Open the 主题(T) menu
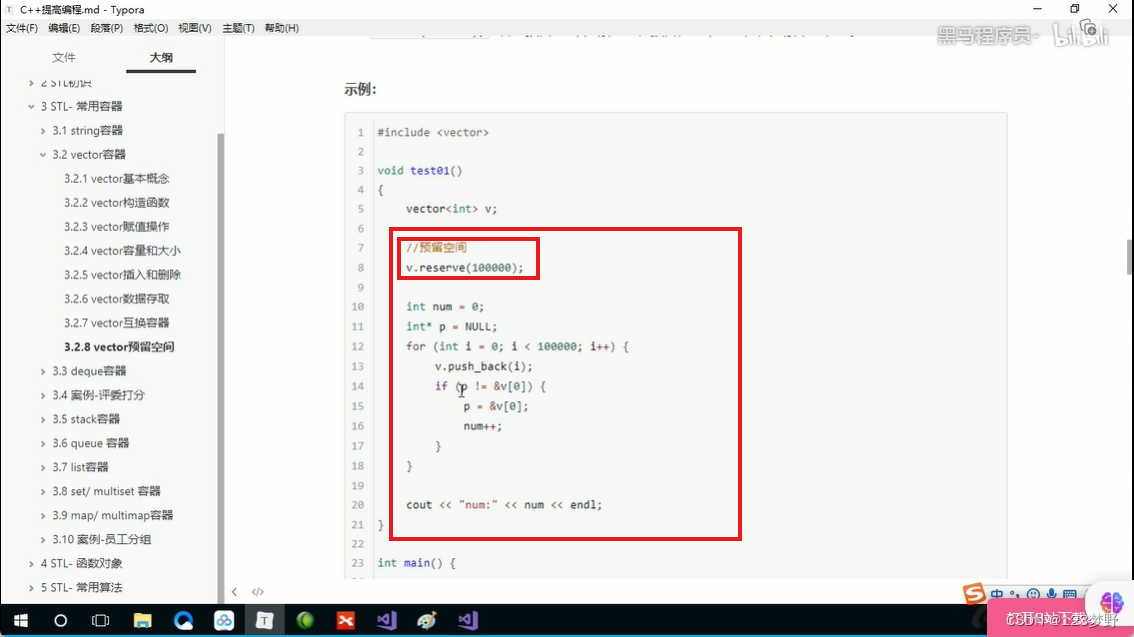 point(238,28)
